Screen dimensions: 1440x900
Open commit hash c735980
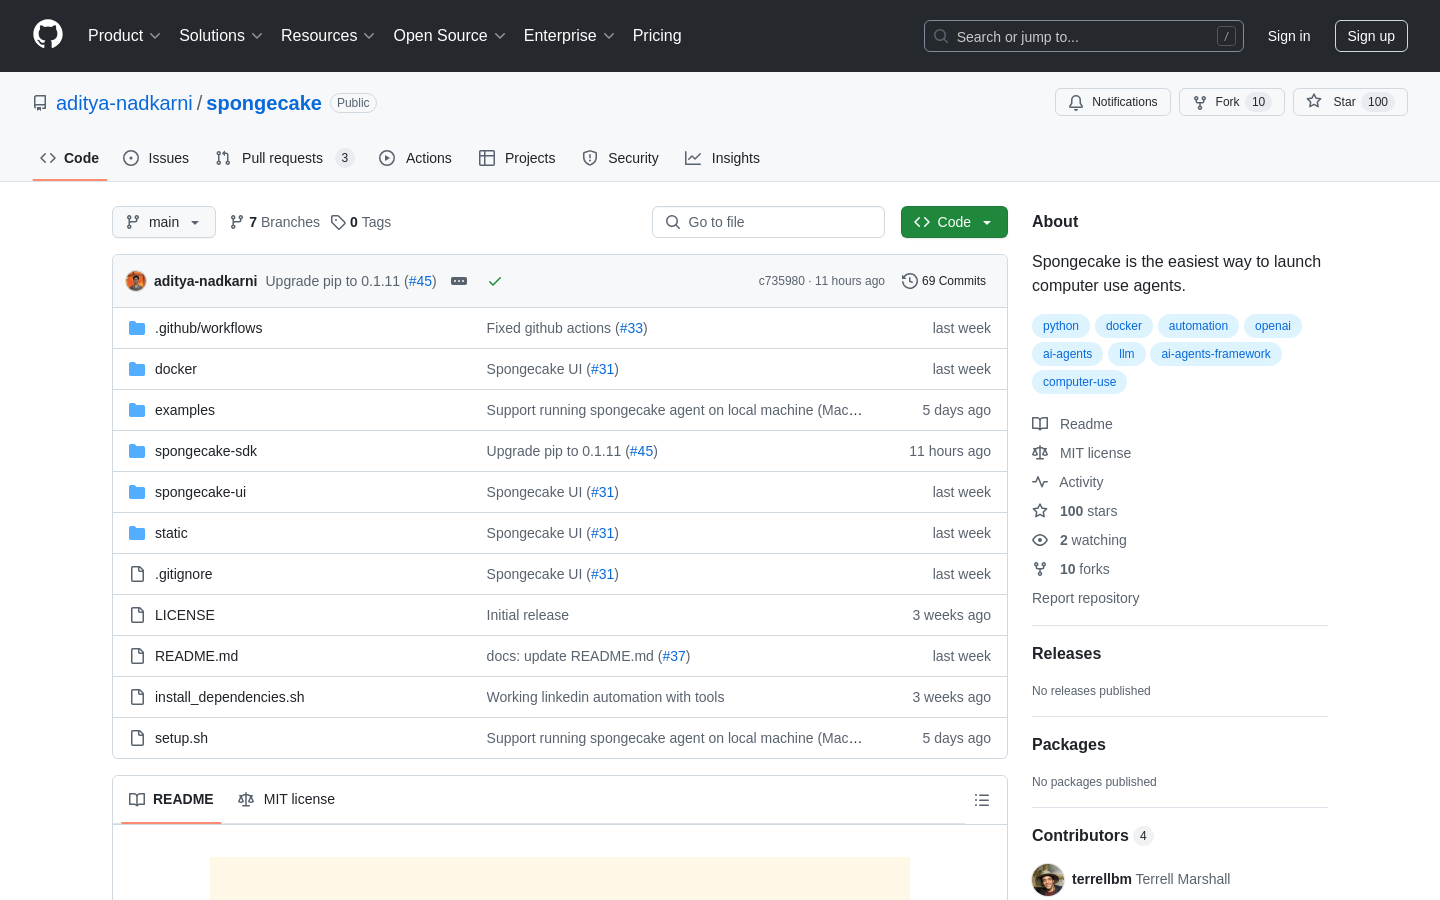click(x=781, y=281)
